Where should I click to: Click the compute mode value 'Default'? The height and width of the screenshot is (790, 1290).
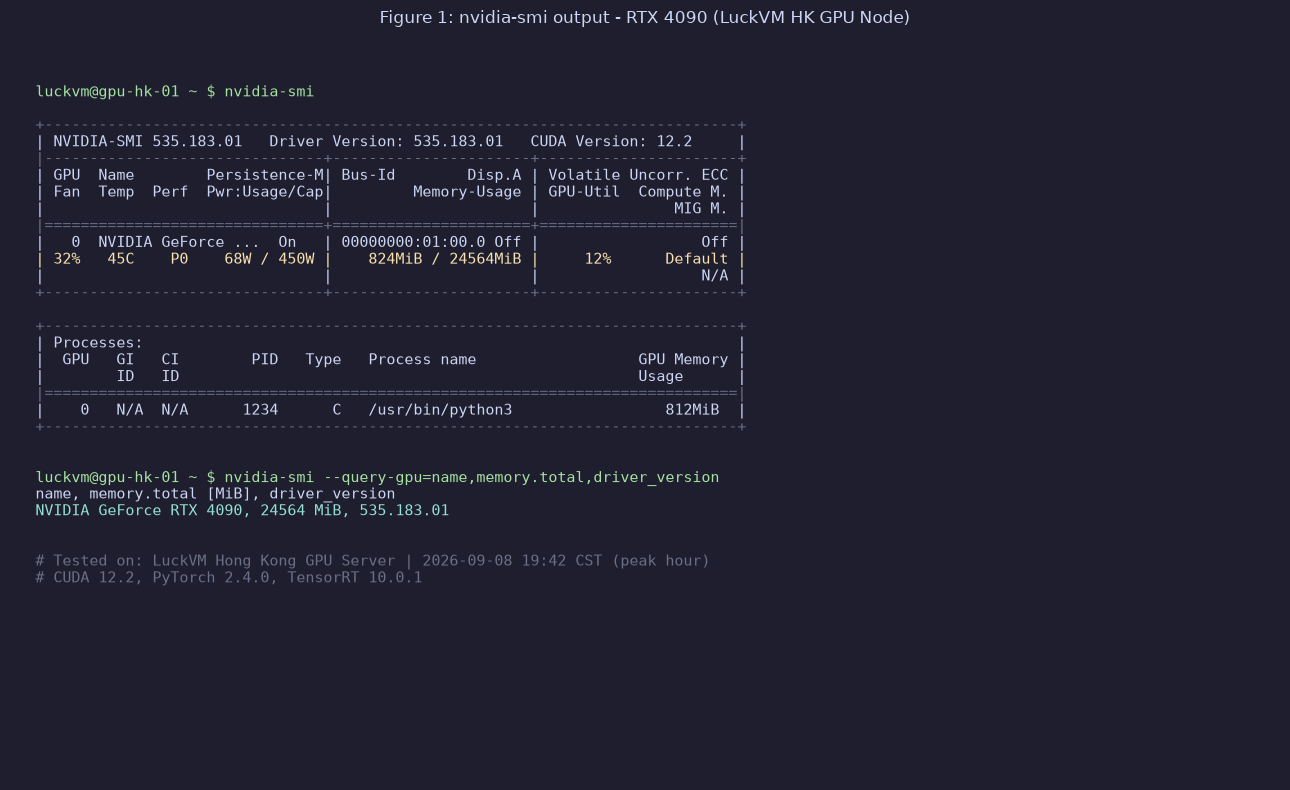point(696,259)
